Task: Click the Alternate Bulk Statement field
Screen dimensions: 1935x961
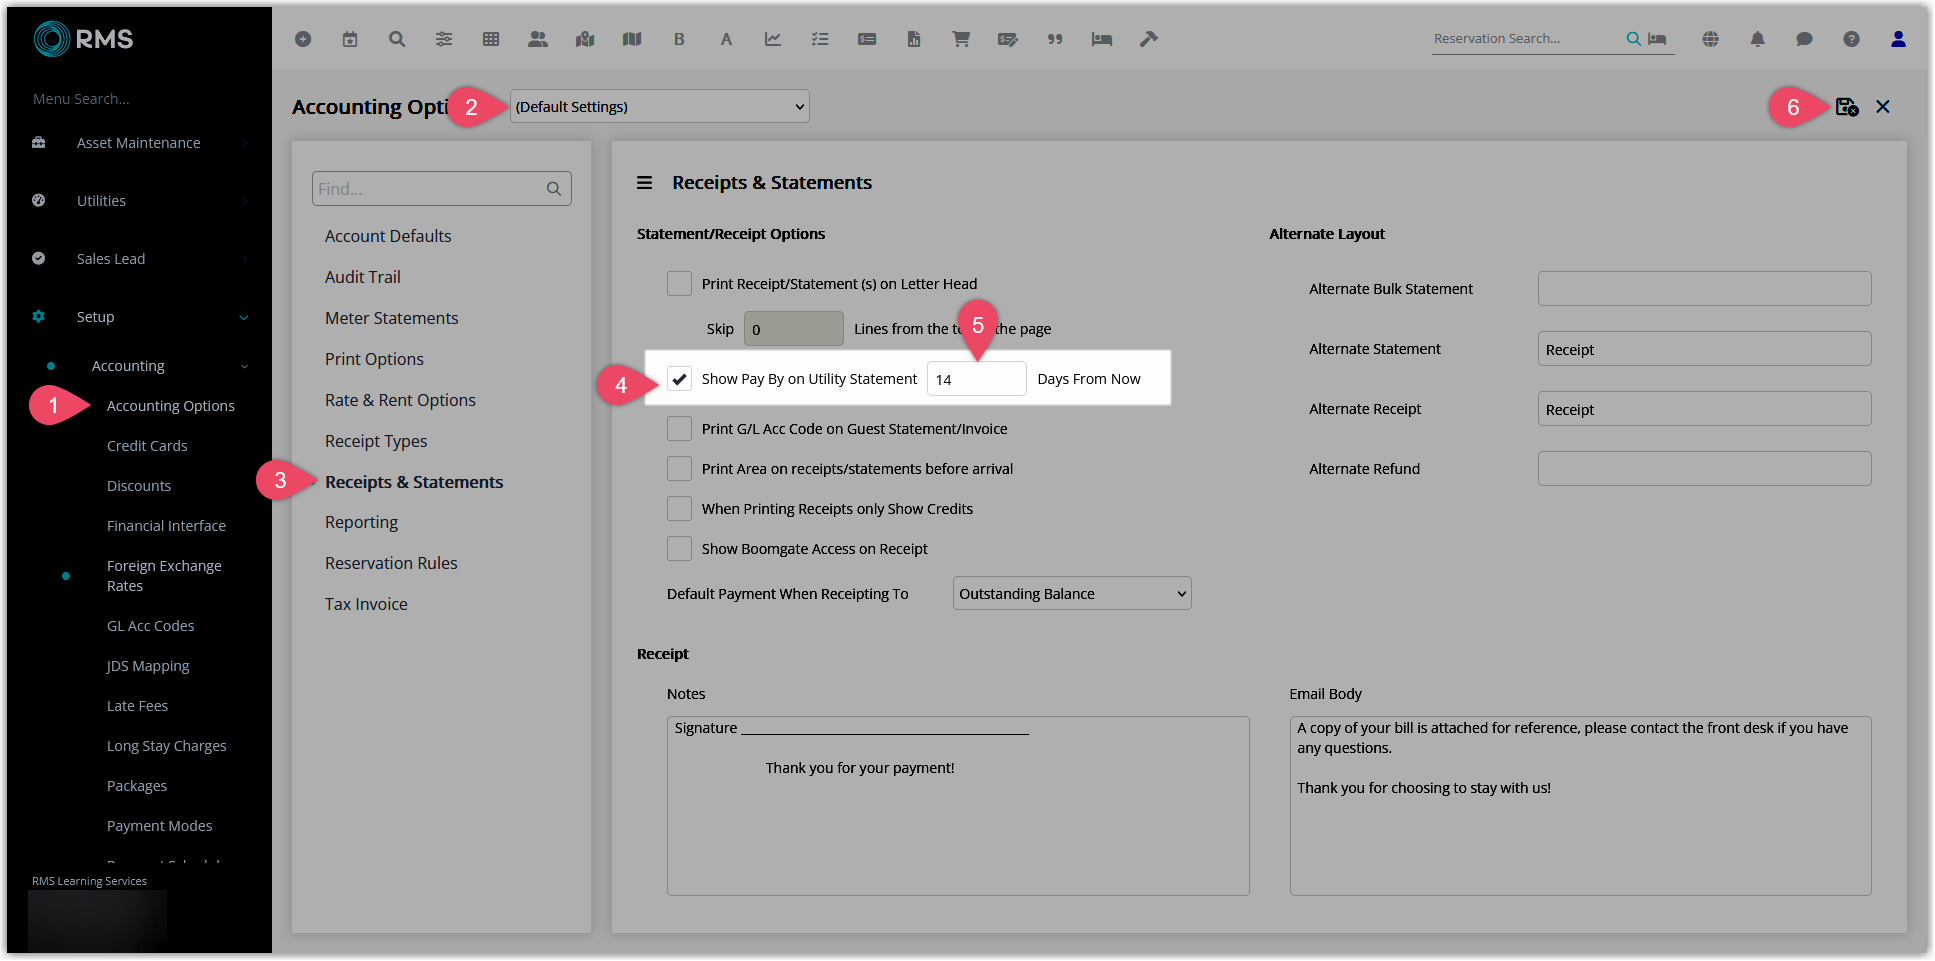Action: [1704, 289]
